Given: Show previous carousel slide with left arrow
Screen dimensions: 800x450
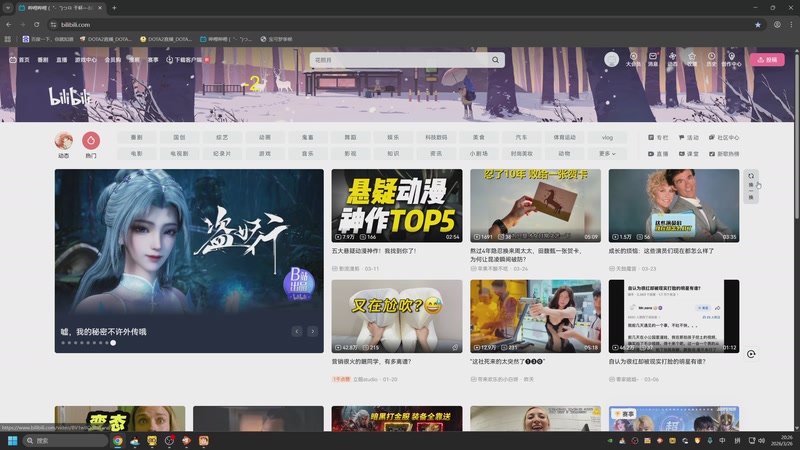Looking at the screenshot, I should [297, 332].
